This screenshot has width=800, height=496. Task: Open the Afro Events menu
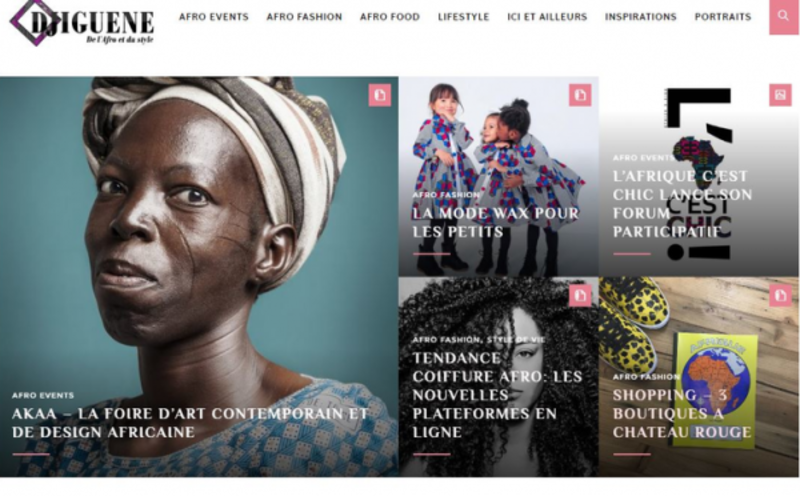click(214, 17)
